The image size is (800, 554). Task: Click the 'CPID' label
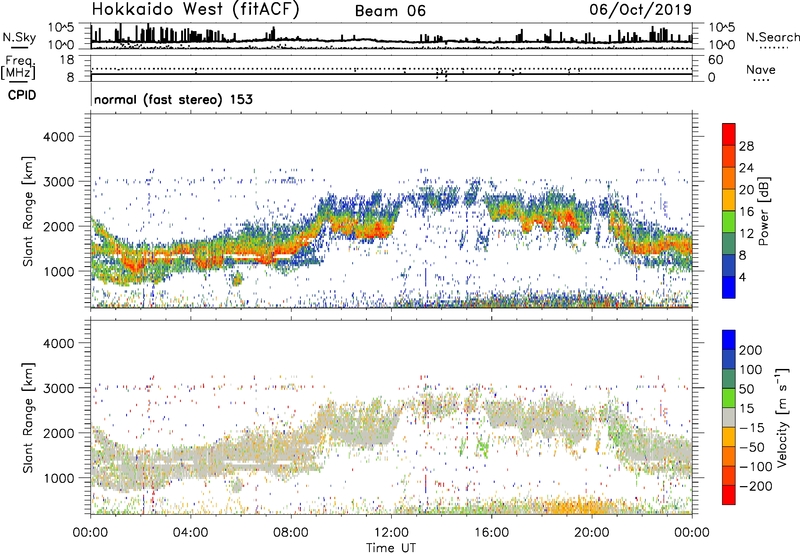22,95
